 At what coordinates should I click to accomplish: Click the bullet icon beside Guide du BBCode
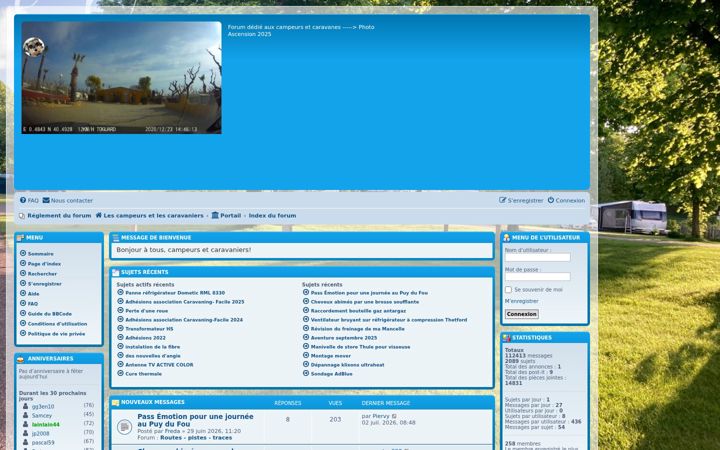click(x=23, y=313)
